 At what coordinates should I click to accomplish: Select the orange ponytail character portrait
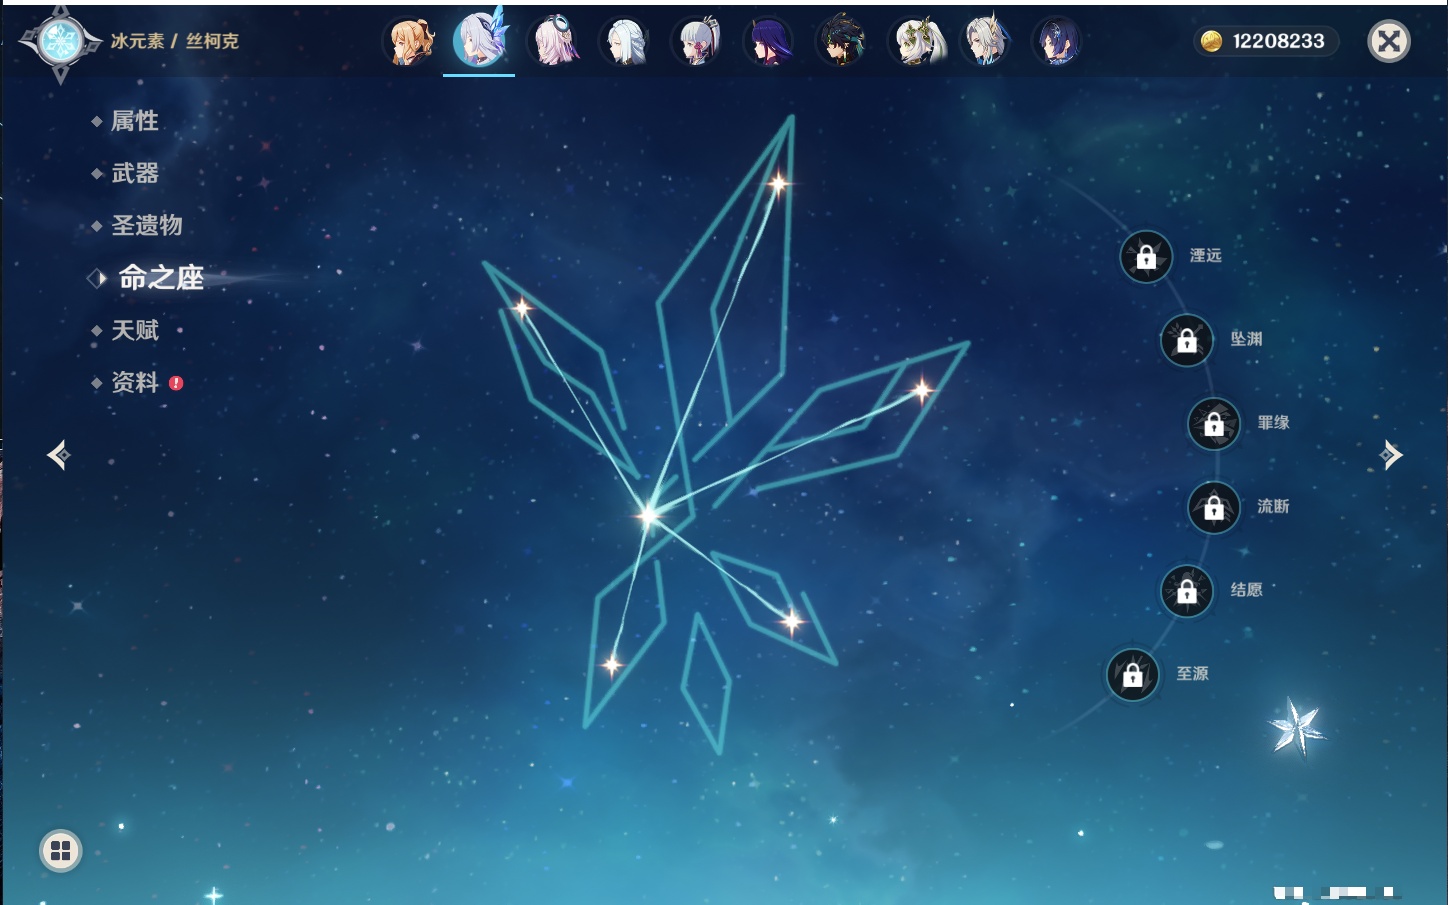[410, 41]
